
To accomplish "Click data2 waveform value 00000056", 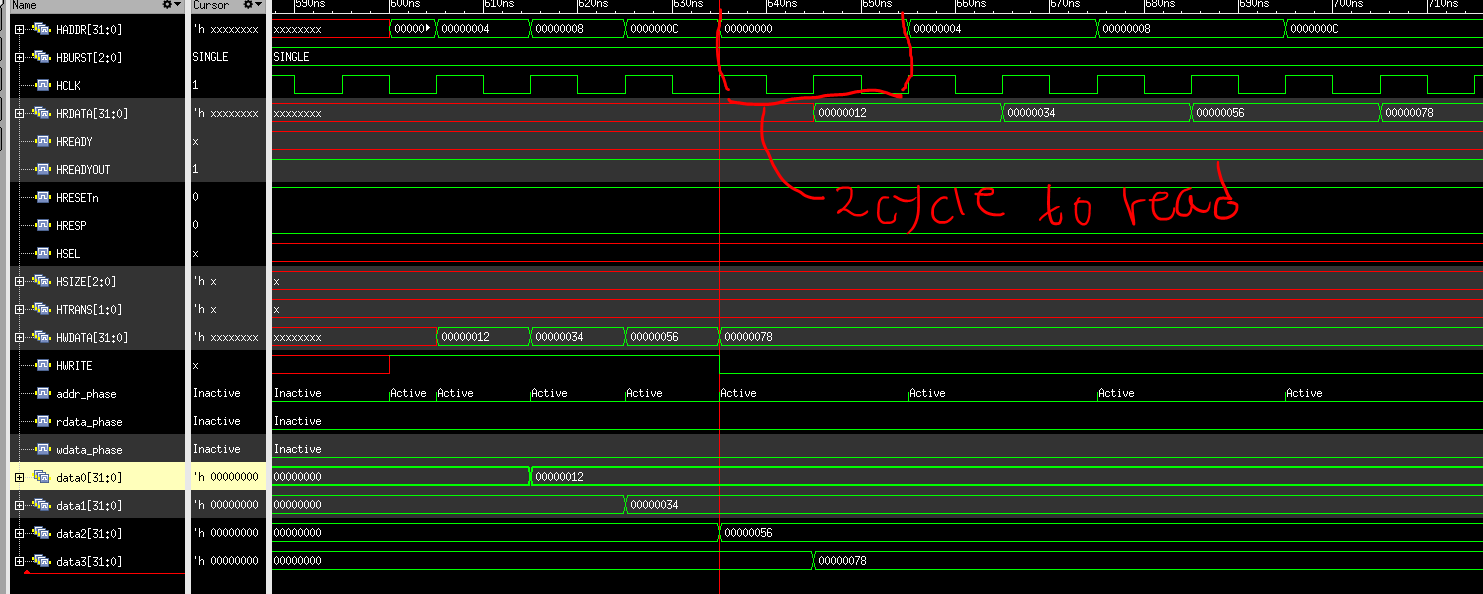I will pos(748,533).
